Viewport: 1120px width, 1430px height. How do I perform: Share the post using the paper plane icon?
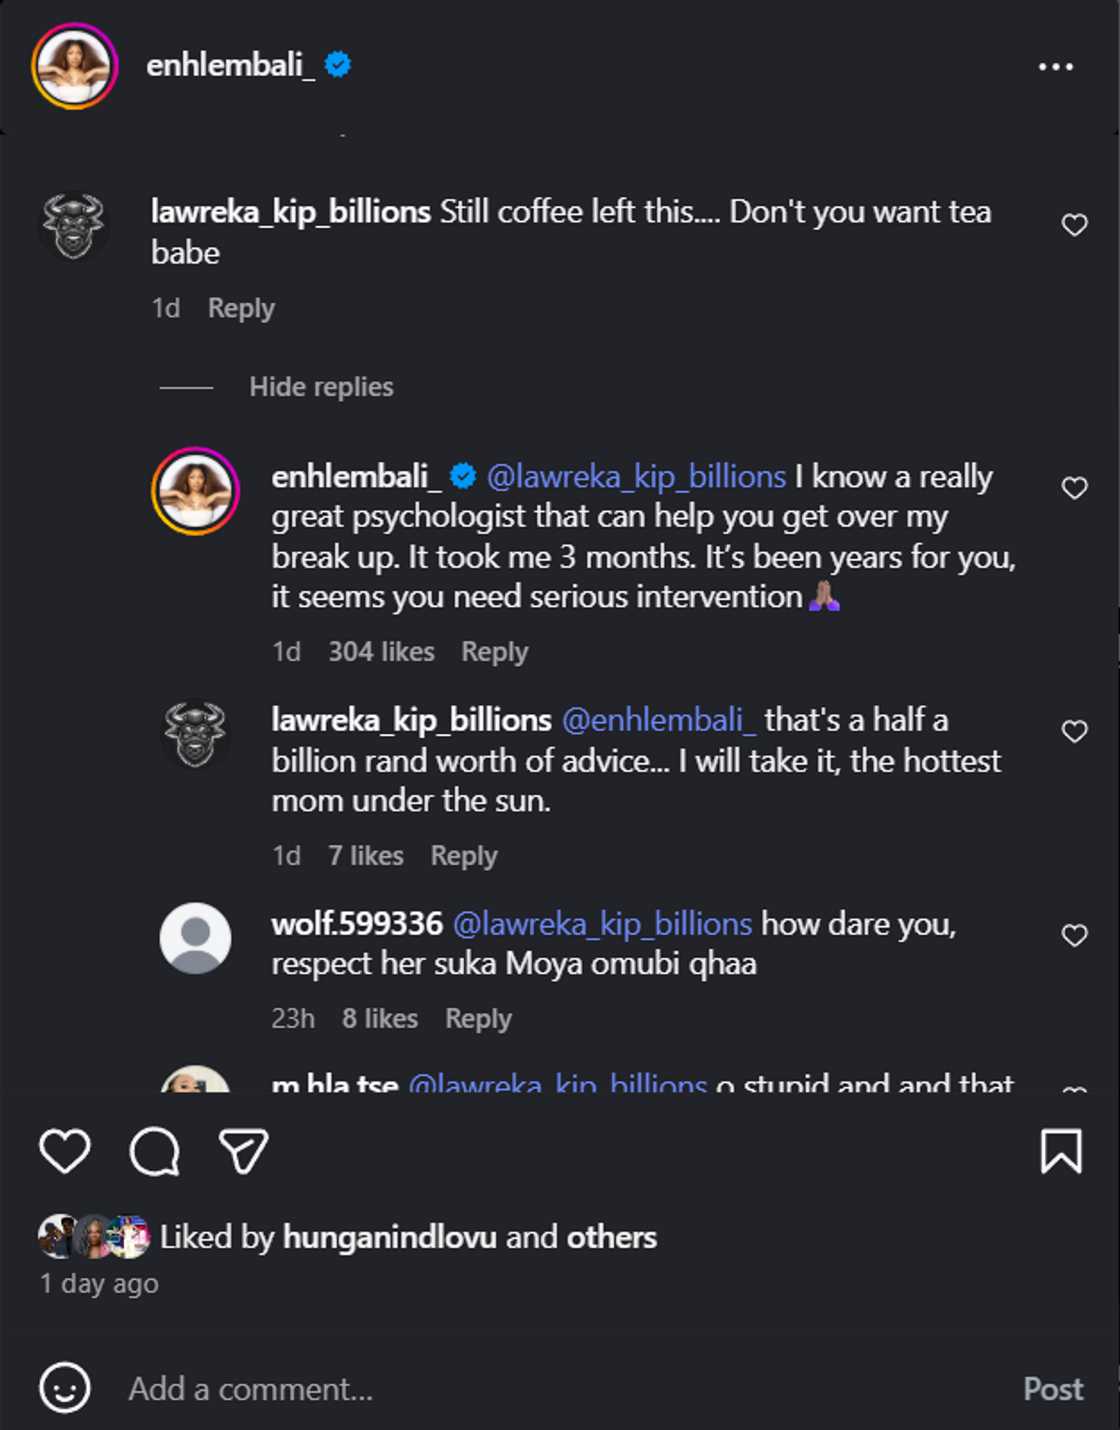coord(243,1151)
